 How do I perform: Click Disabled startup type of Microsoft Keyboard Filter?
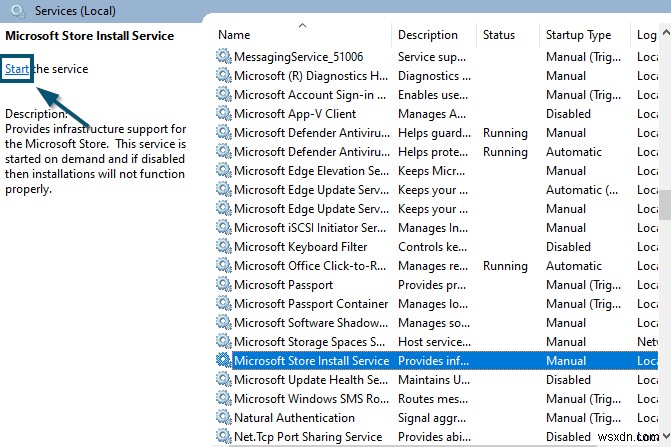click(568, 246)
